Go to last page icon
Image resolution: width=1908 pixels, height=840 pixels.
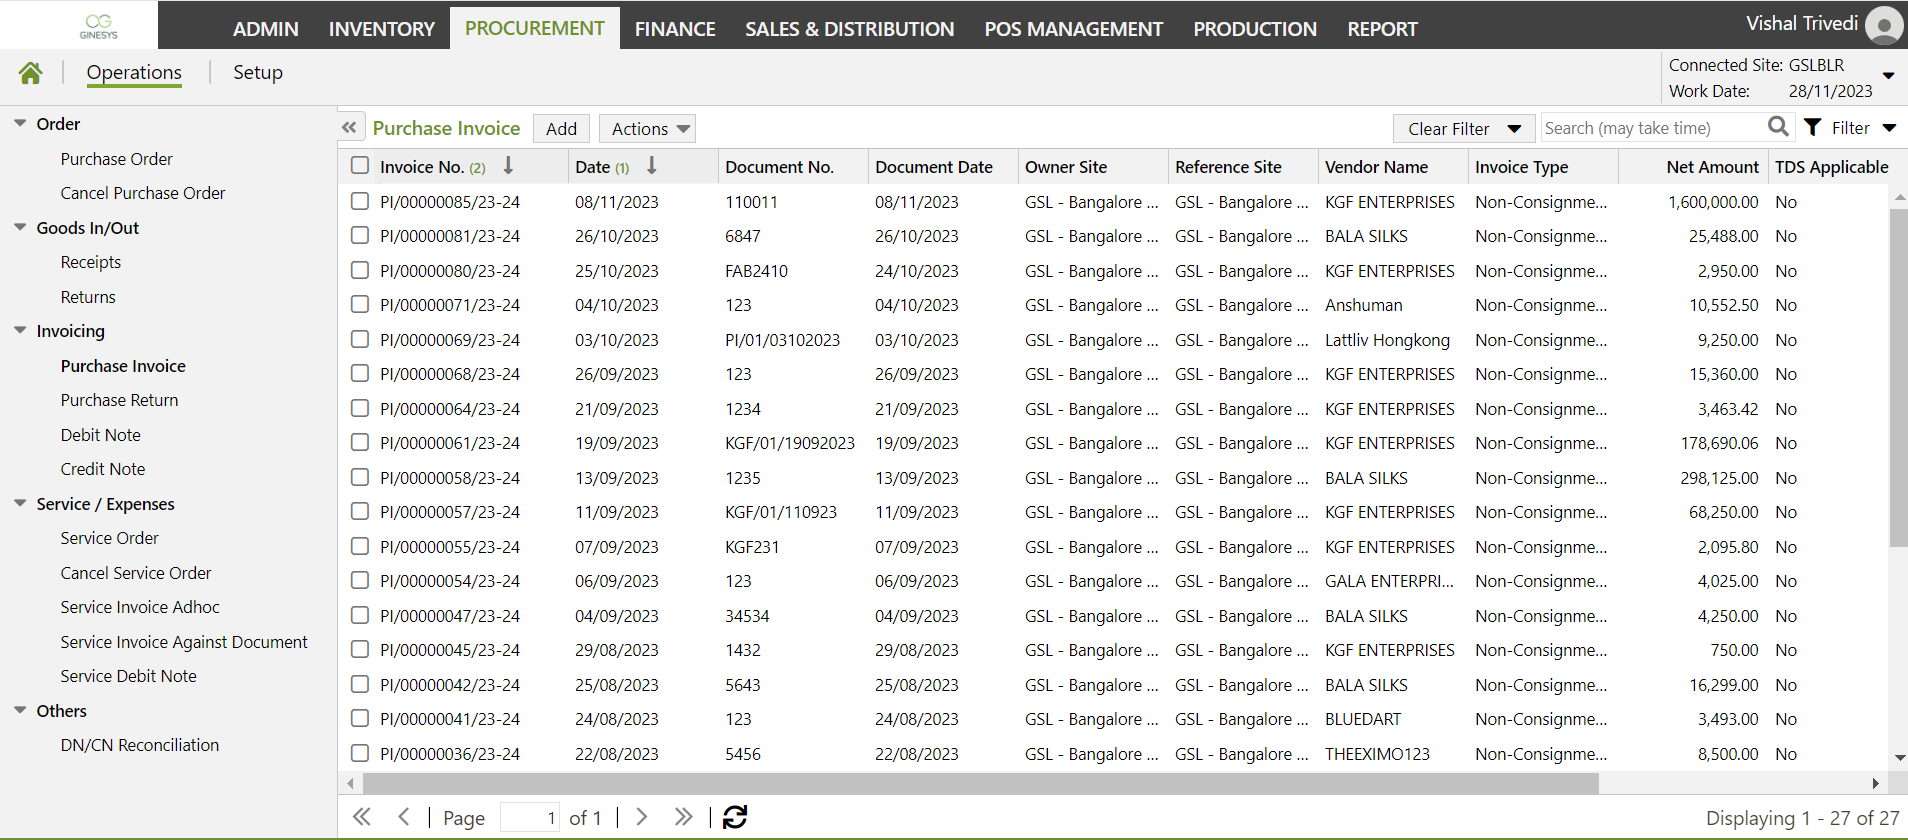[683, 817]
